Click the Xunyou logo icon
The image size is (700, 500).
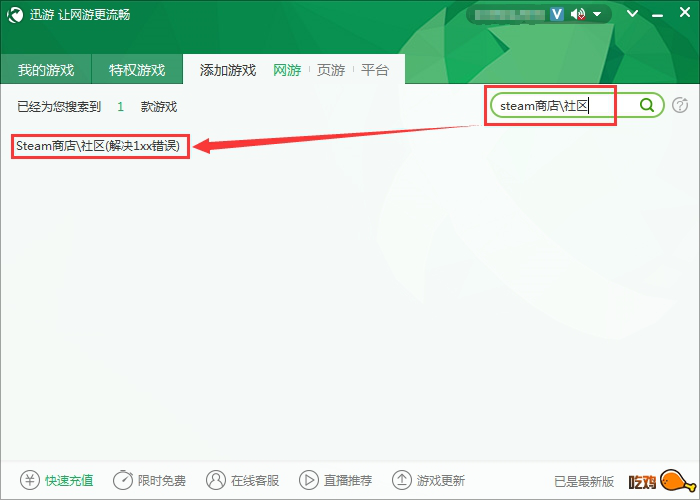tap(15, 15)
